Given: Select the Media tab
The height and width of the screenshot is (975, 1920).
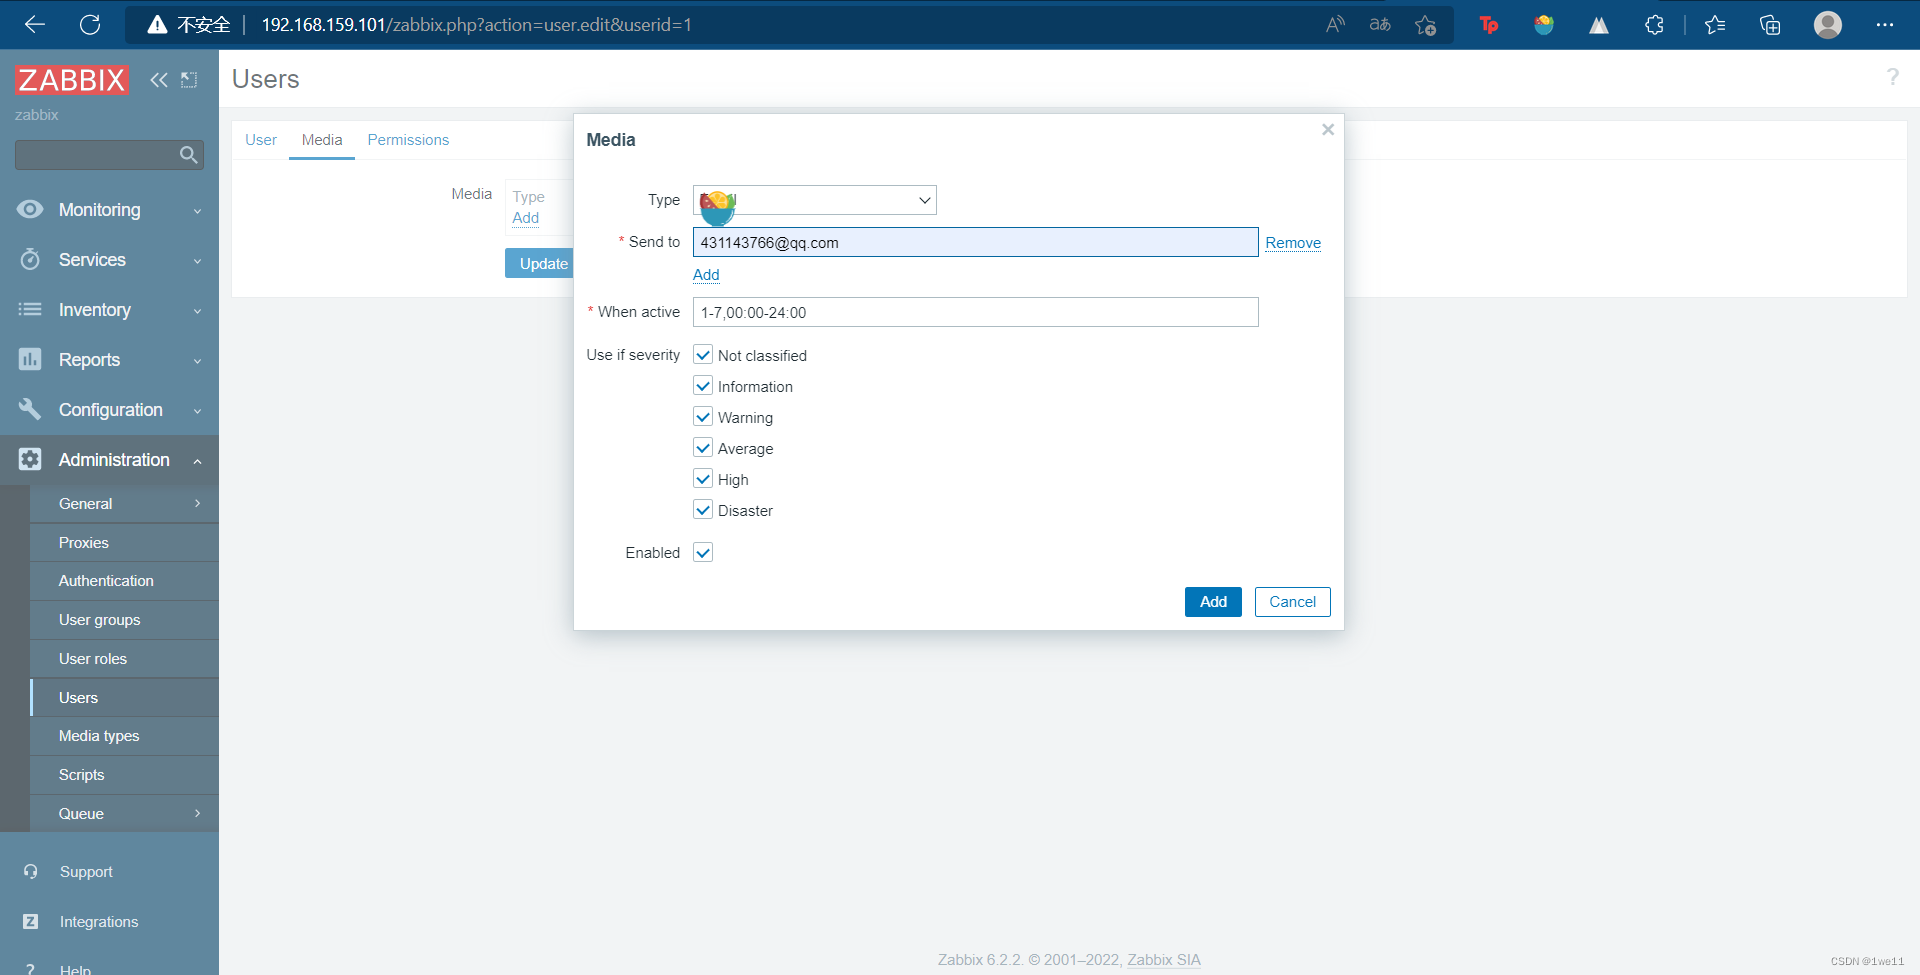Looking at the screenshot, I should [322, 140].
